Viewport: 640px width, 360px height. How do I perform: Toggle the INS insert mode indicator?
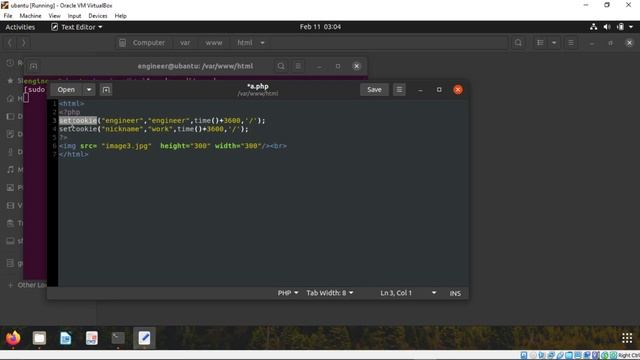455,293
